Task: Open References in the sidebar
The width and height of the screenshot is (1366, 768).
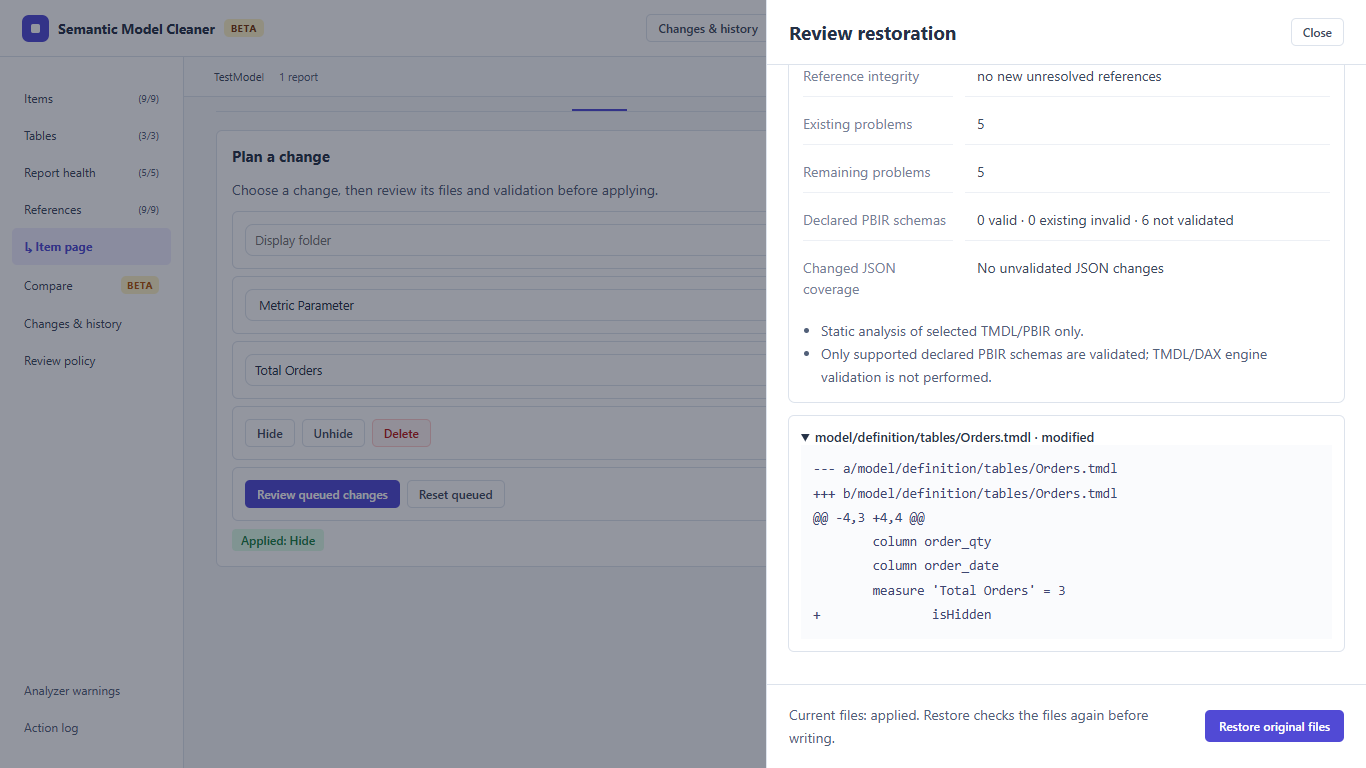Action: pyautogui.click(x=91, y=210)
